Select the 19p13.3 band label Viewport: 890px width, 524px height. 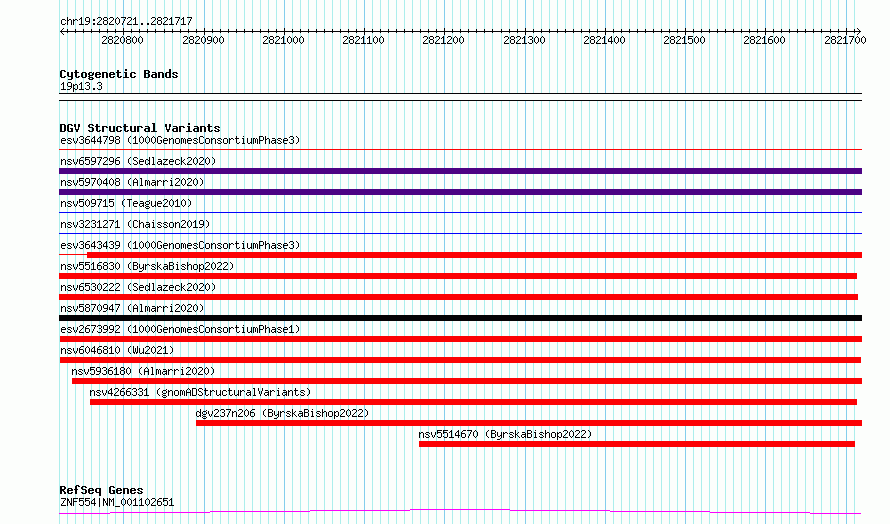pyautogui.click(x=81, y=86)
